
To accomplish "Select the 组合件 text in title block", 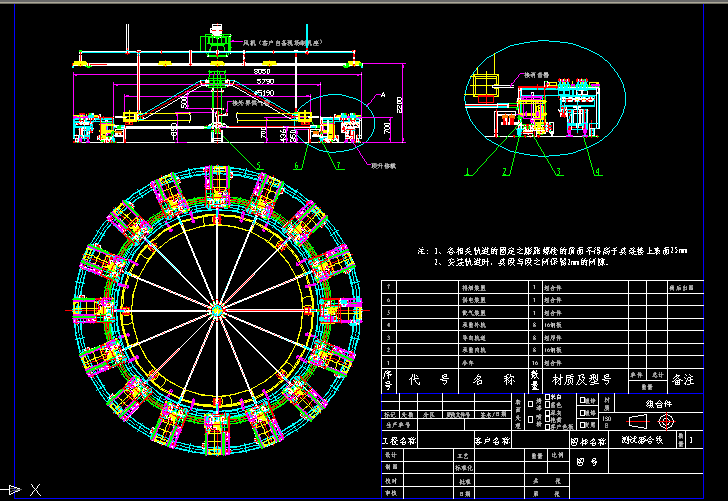I will [660, 403].
